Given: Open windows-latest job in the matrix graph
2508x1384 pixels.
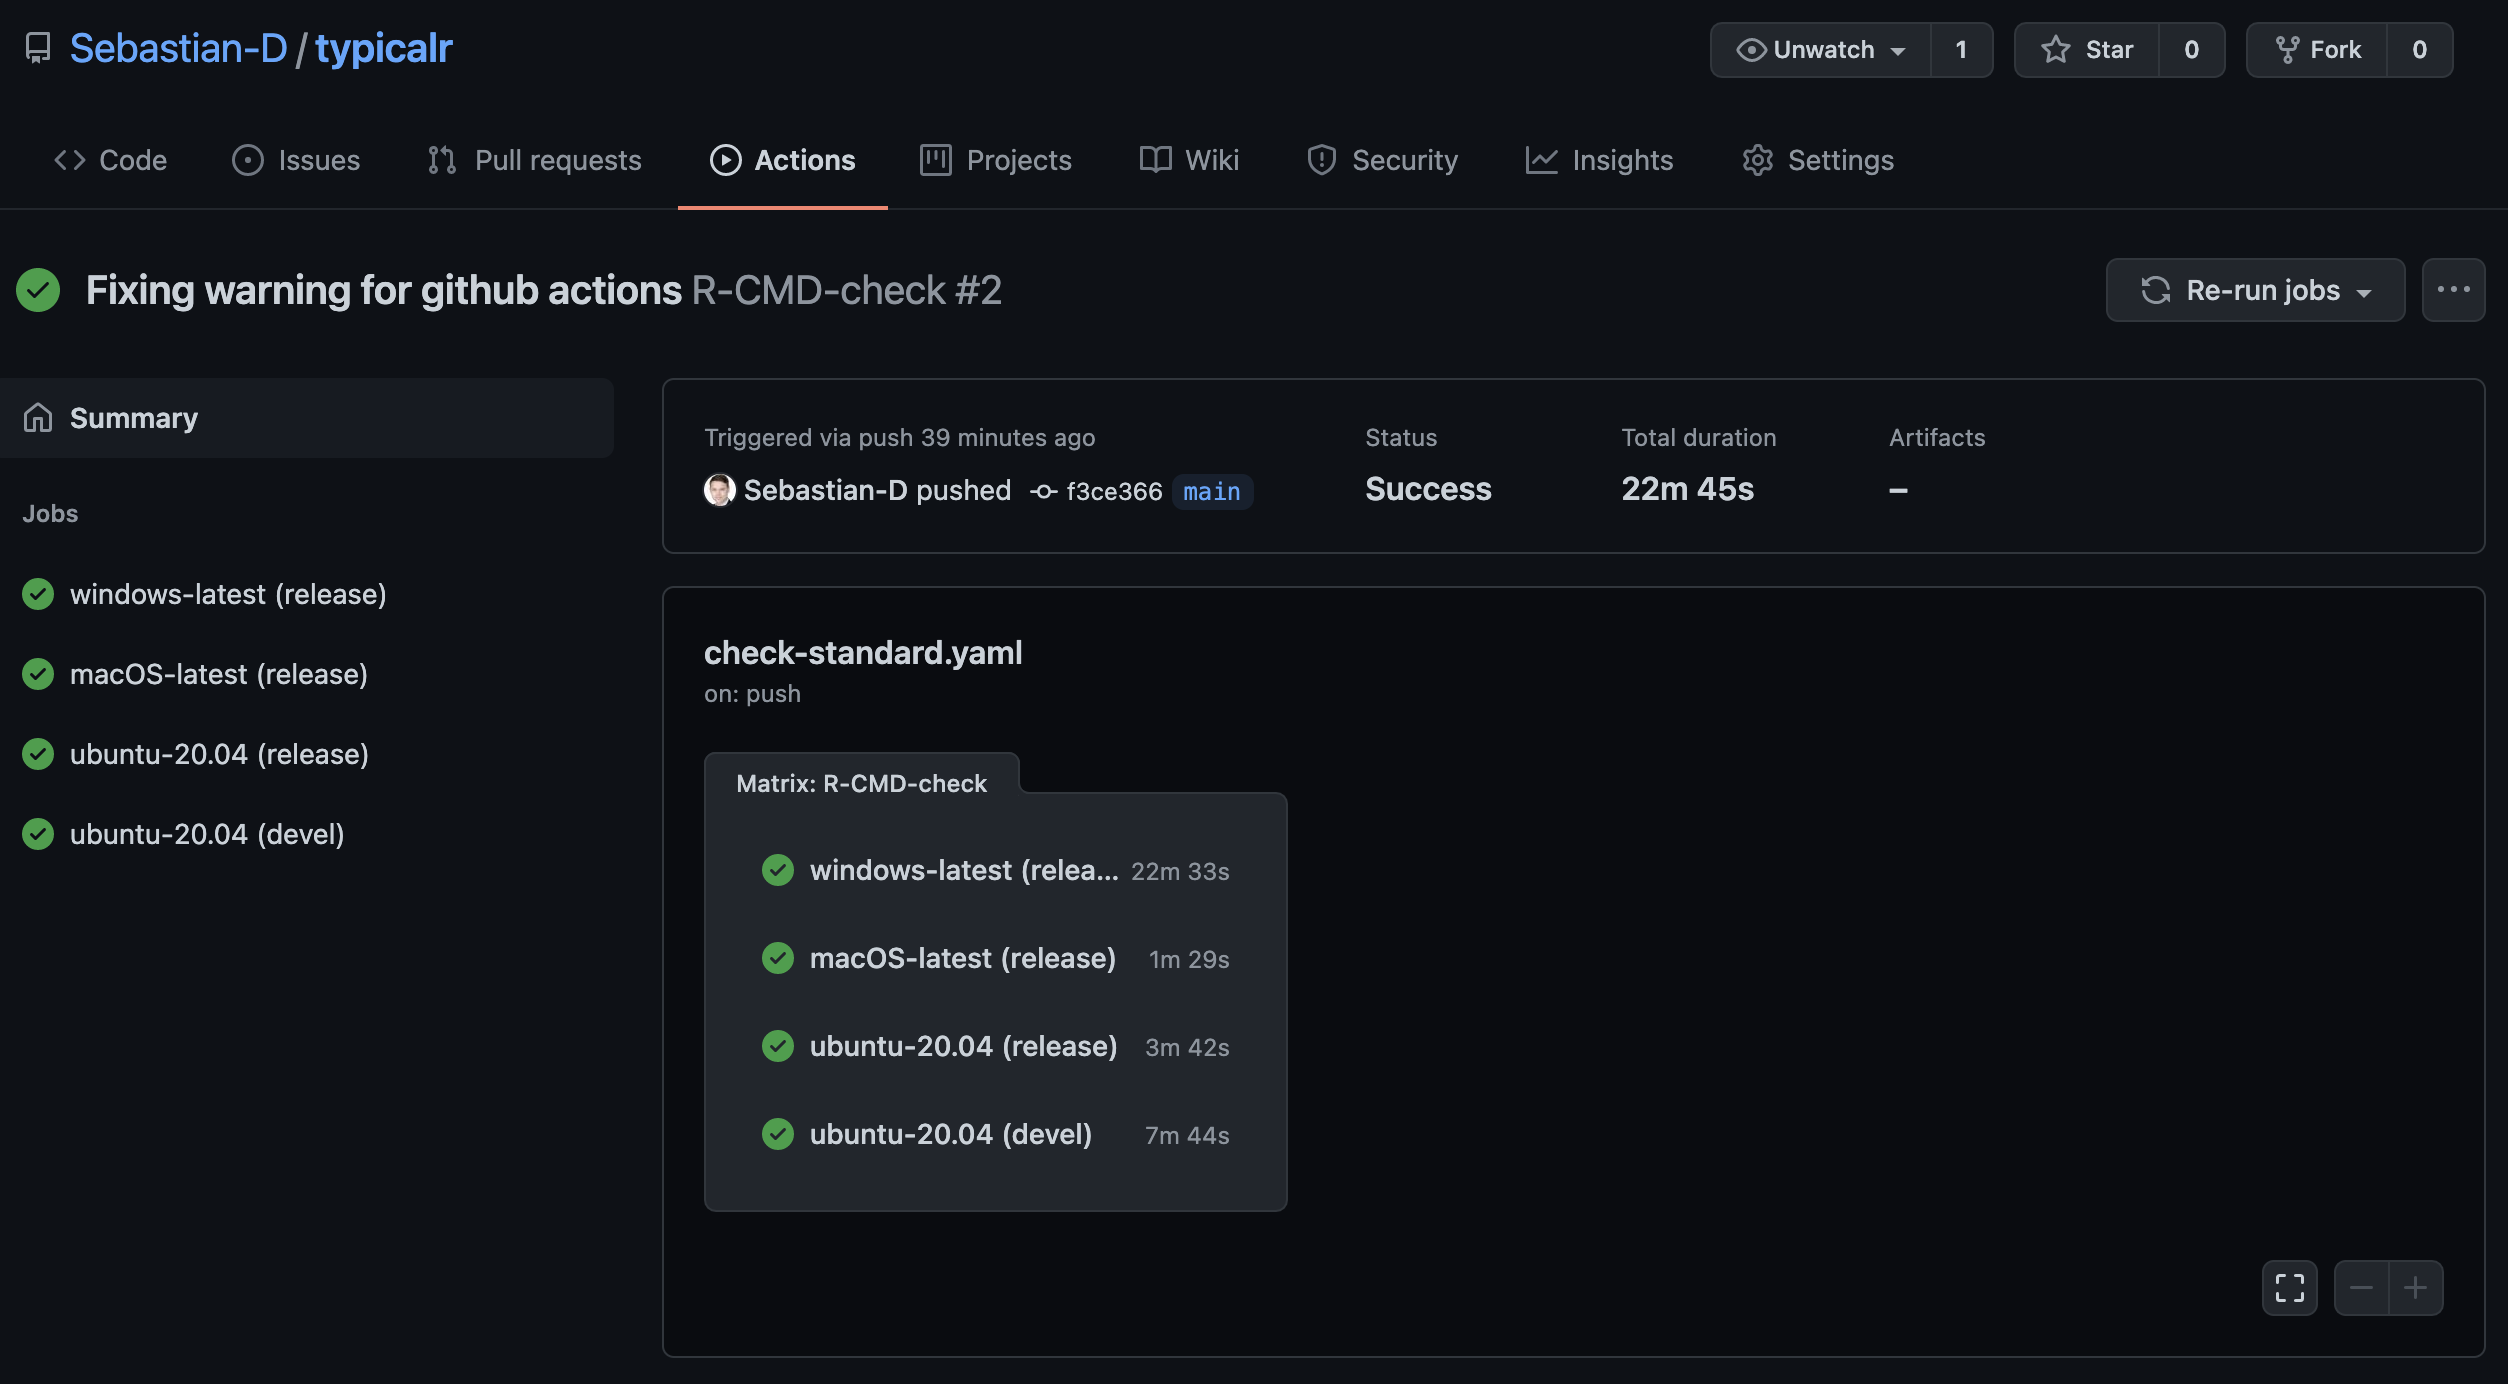Looking at the screenshot, I should tap(995, 870).
